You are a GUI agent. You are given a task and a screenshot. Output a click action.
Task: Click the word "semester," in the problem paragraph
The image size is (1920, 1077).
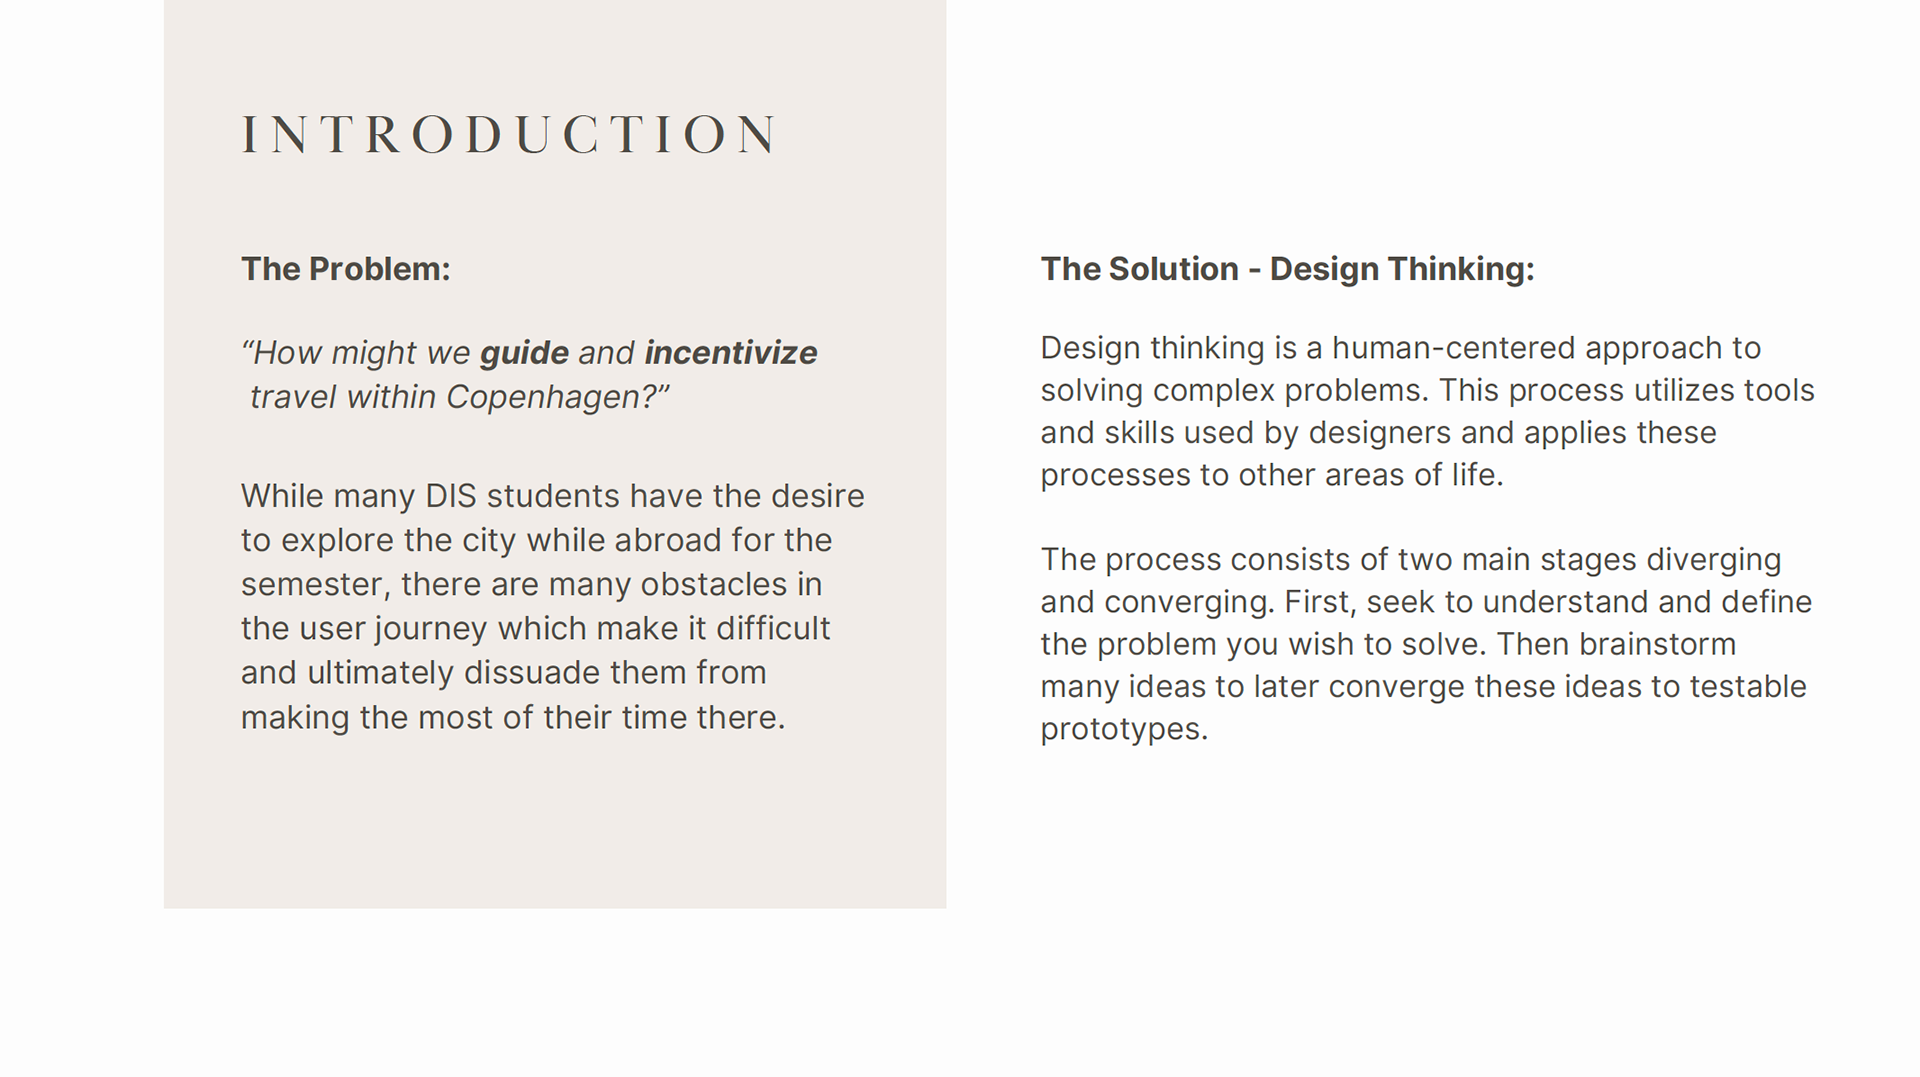(315, 584)
